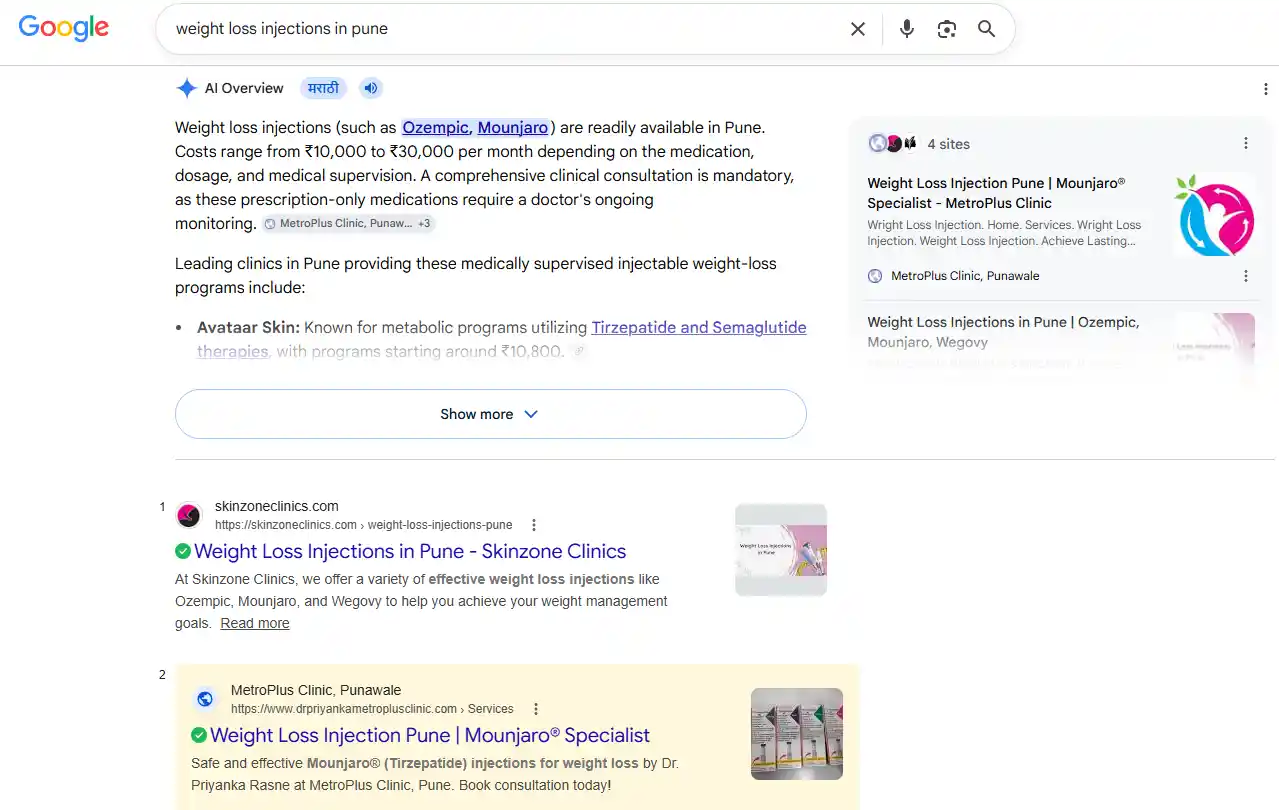Expand AI Overview with Show more
The image size is (1279, 810).
click(490, 414)
